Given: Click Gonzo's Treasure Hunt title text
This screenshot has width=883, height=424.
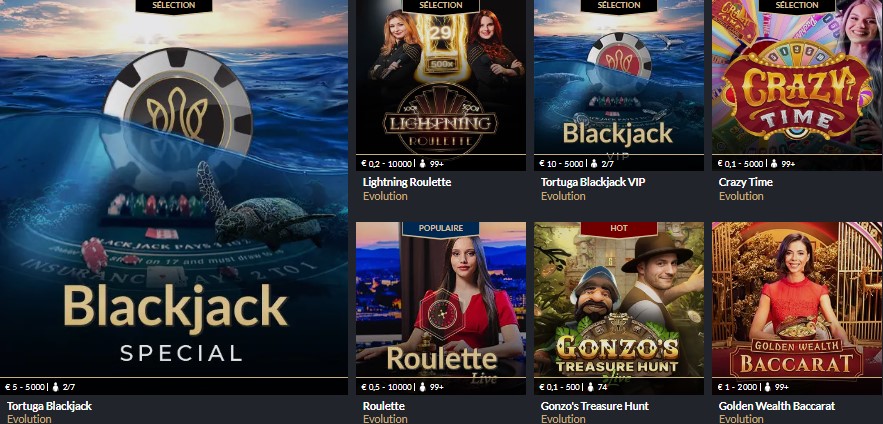Looking at the screenshot, I should click(x=595, y=406).
